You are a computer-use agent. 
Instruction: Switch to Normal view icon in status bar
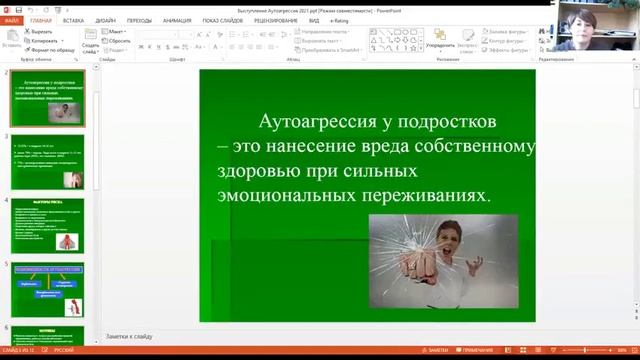coord(508,350)
